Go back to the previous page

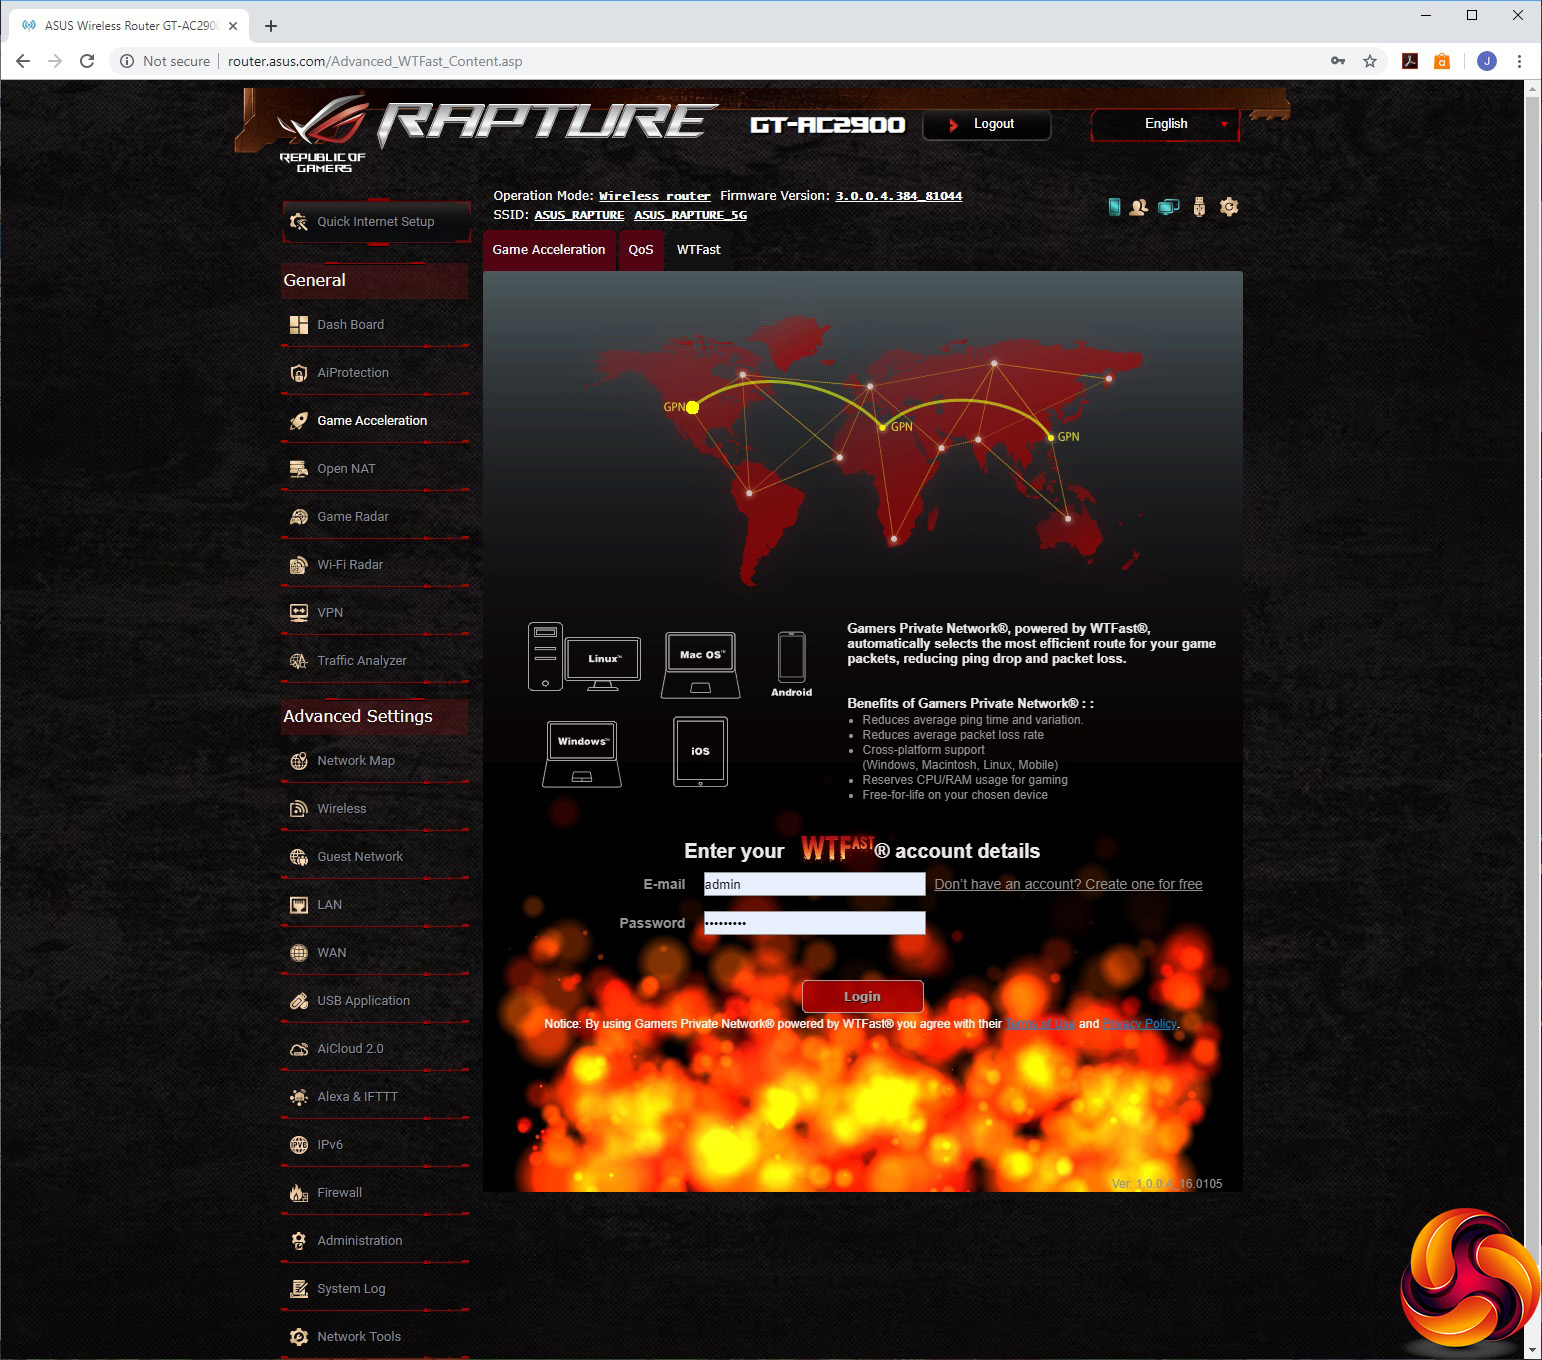tap(23, 61)
